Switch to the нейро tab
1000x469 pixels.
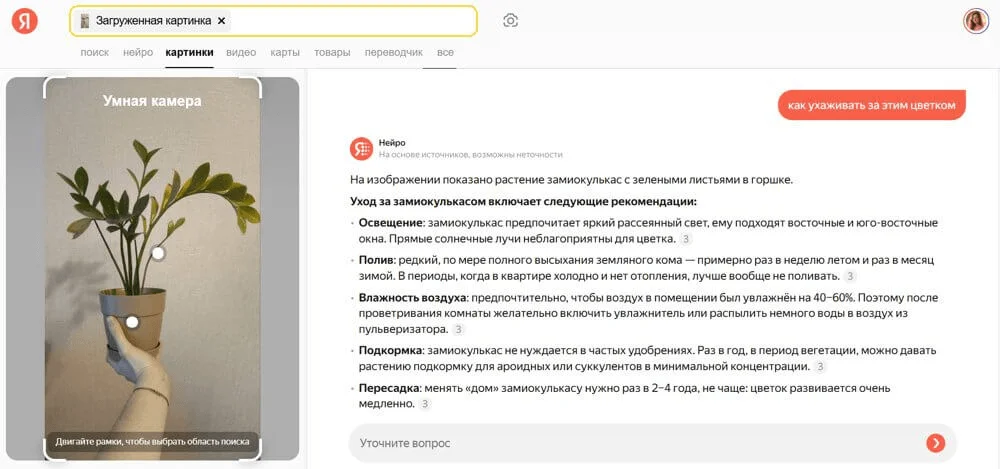[138, 52]
